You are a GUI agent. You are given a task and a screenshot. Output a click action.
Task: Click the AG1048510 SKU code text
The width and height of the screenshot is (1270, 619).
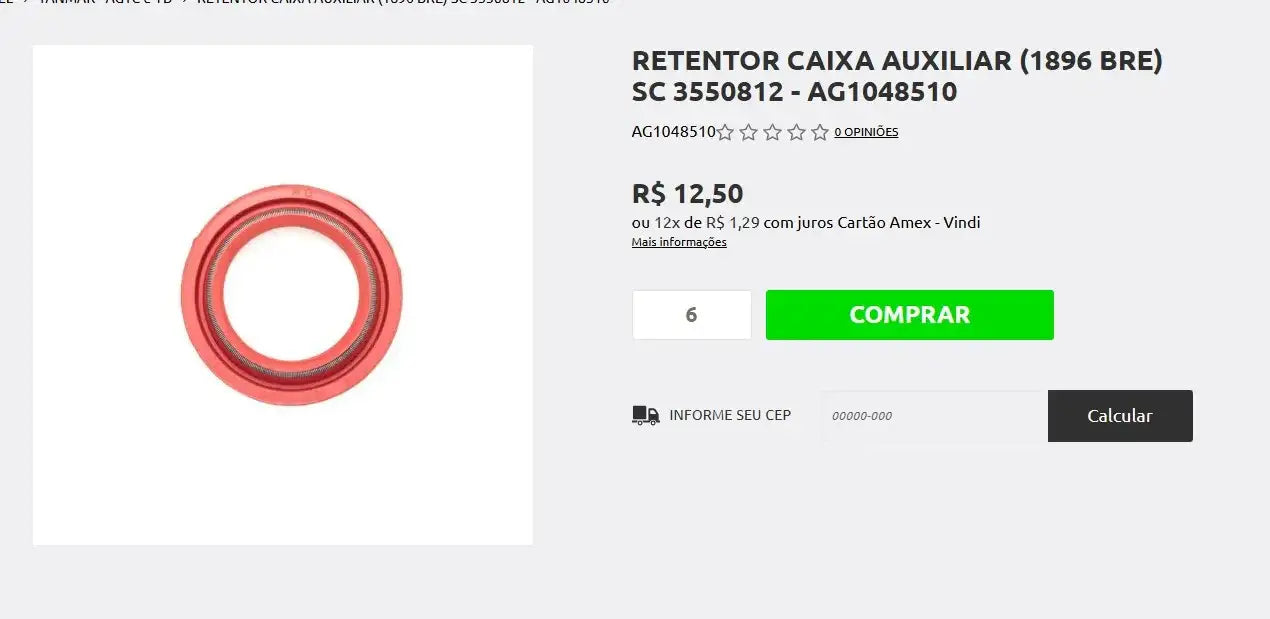[673, 132]
